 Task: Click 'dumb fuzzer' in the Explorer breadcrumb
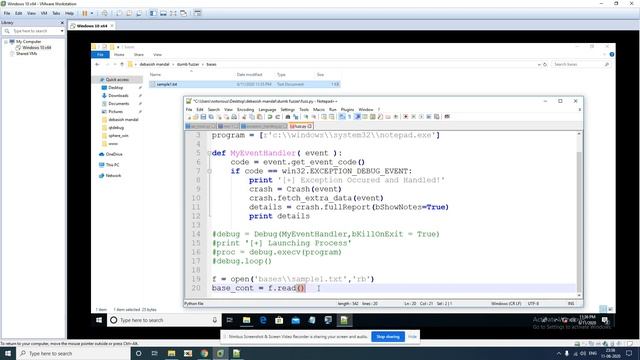click(188, 64)
